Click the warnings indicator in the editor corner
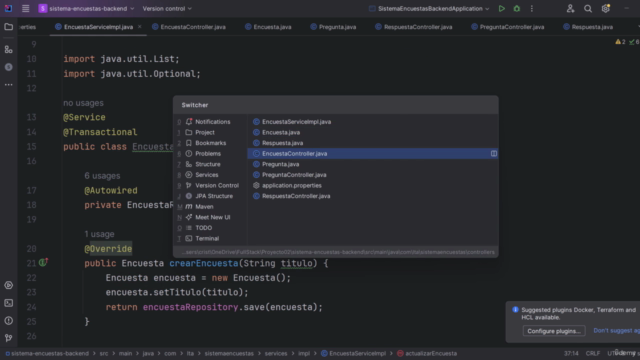 point(620,42)
